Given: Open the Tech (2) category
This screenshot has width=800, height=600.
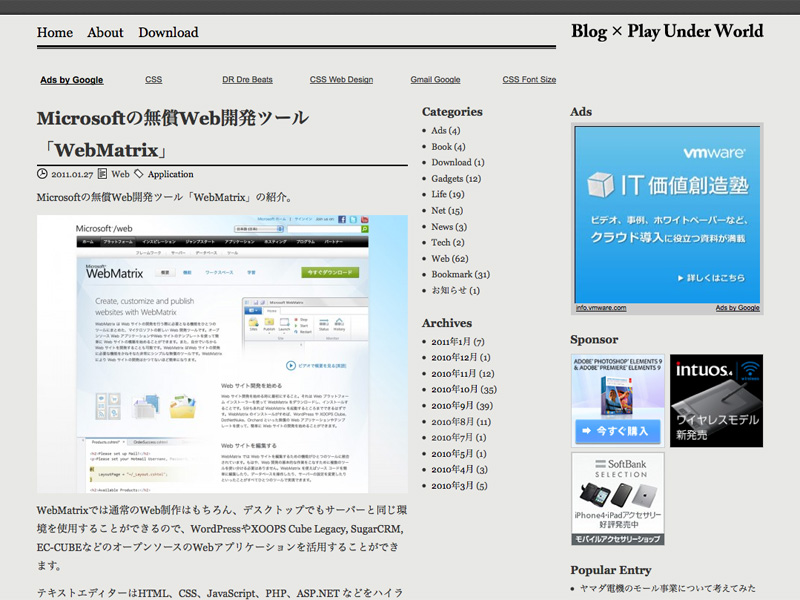Looking at the screenshot, I should (448, 242).
